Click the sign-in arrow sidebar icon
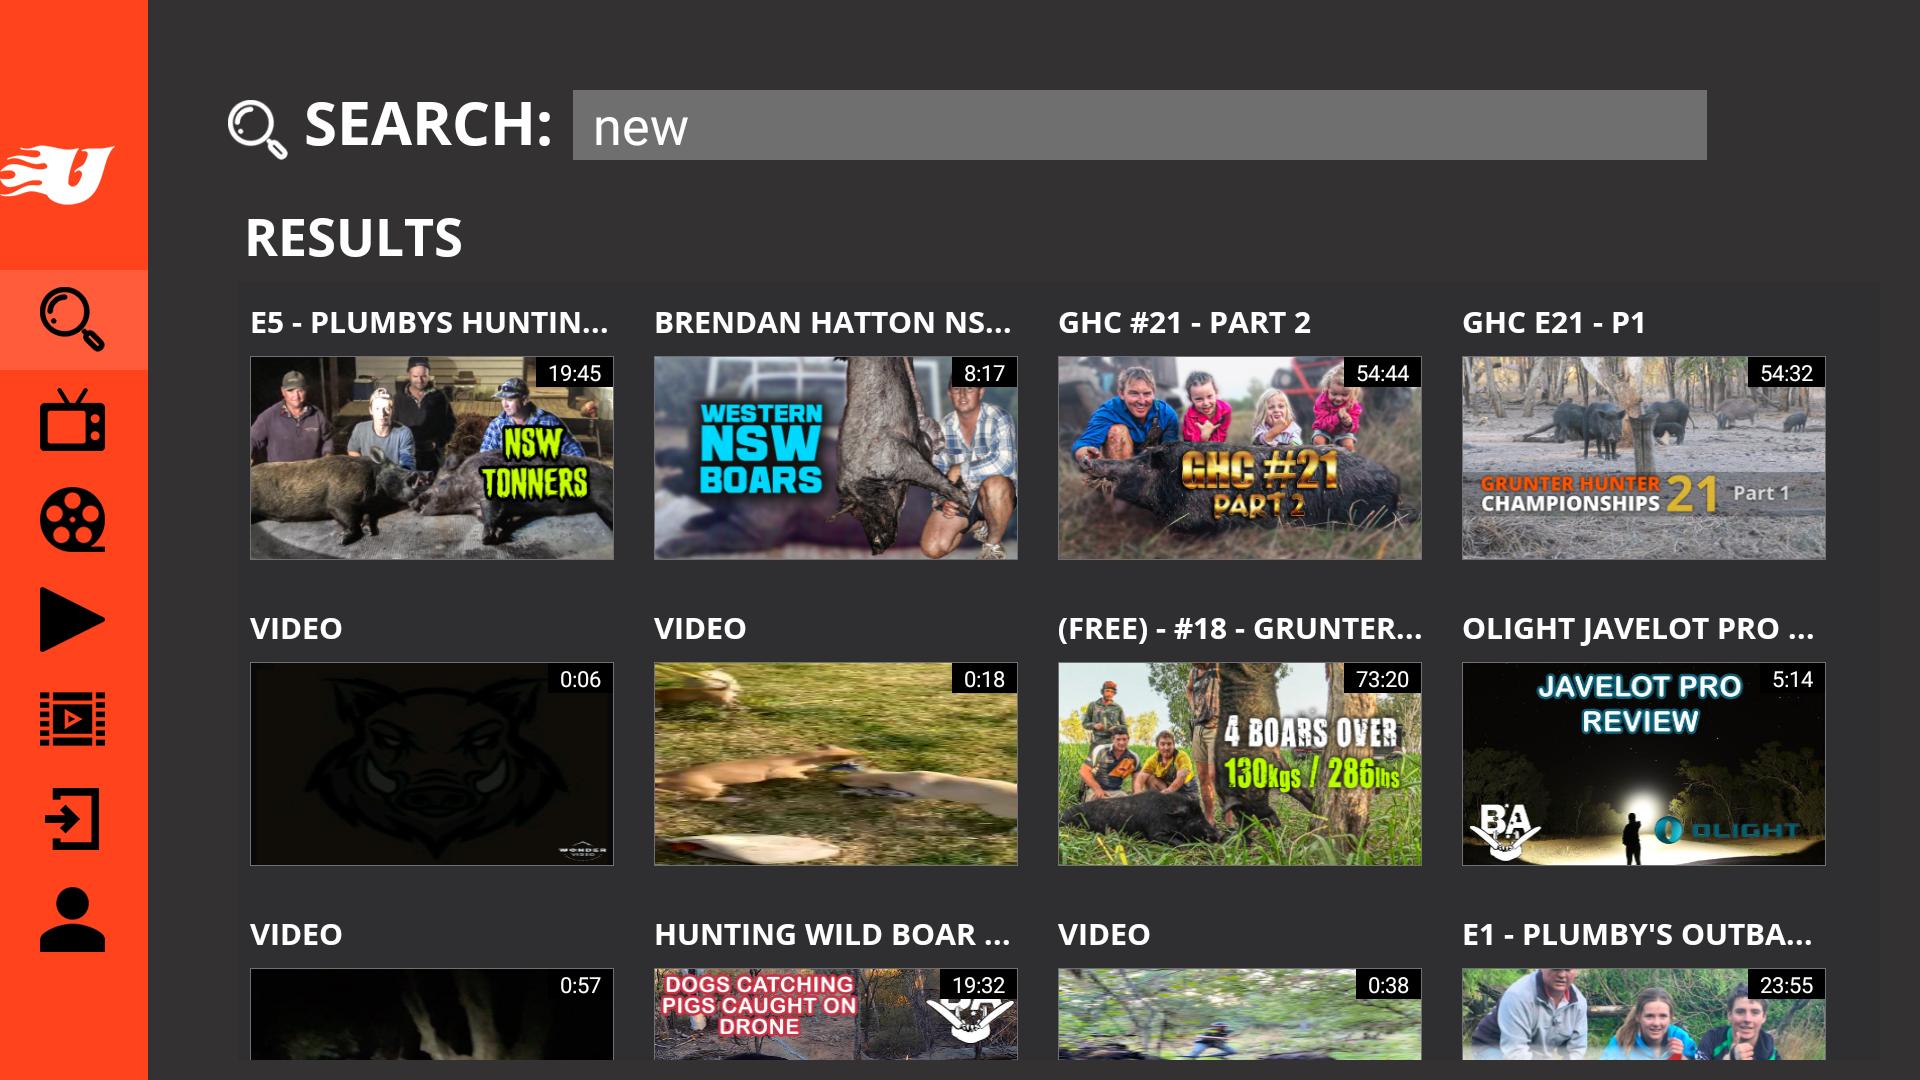Image resolution: width=1920 pixels, height=1080 pixels. point(72,820)
